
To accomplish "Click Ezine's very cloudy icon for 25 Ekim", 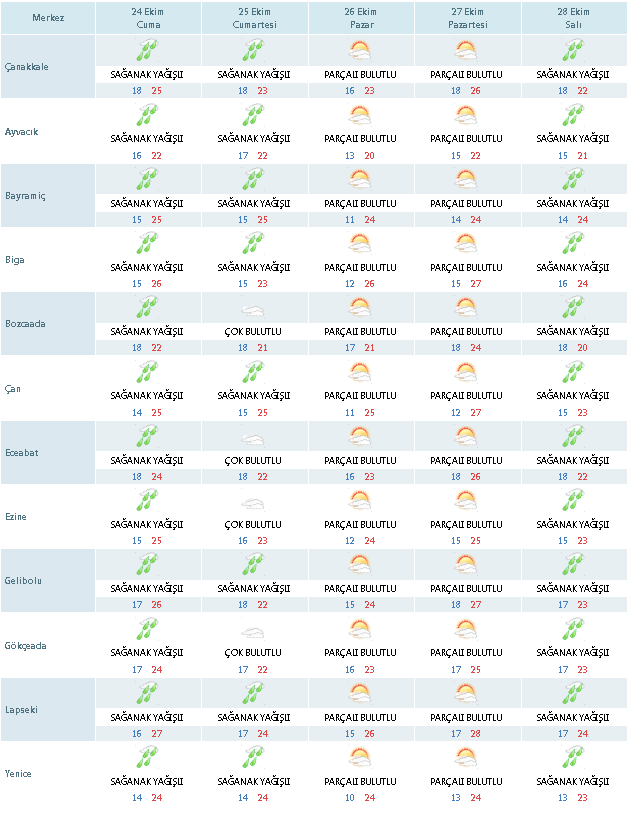I will click(x=254, y=501).
